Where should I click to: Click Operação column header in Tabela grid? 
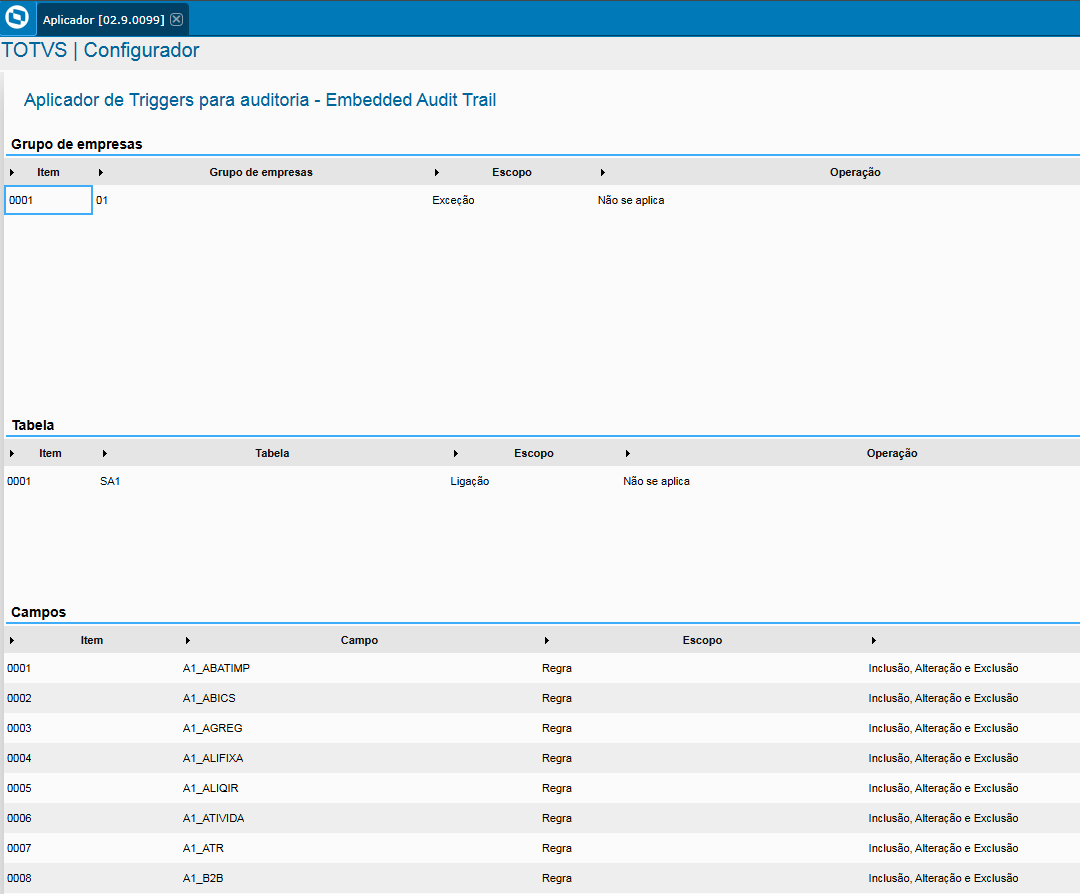[892, 453]
